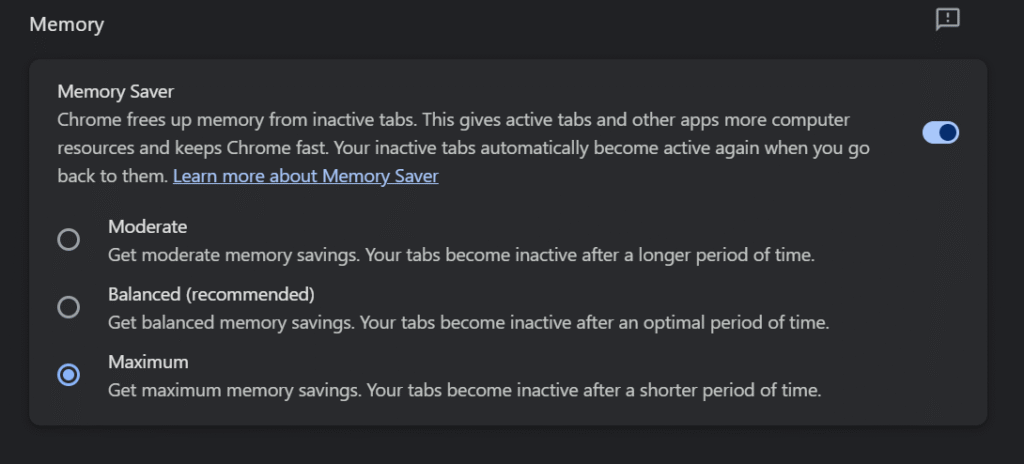Click the send feedback icon beside Memory

947,19
